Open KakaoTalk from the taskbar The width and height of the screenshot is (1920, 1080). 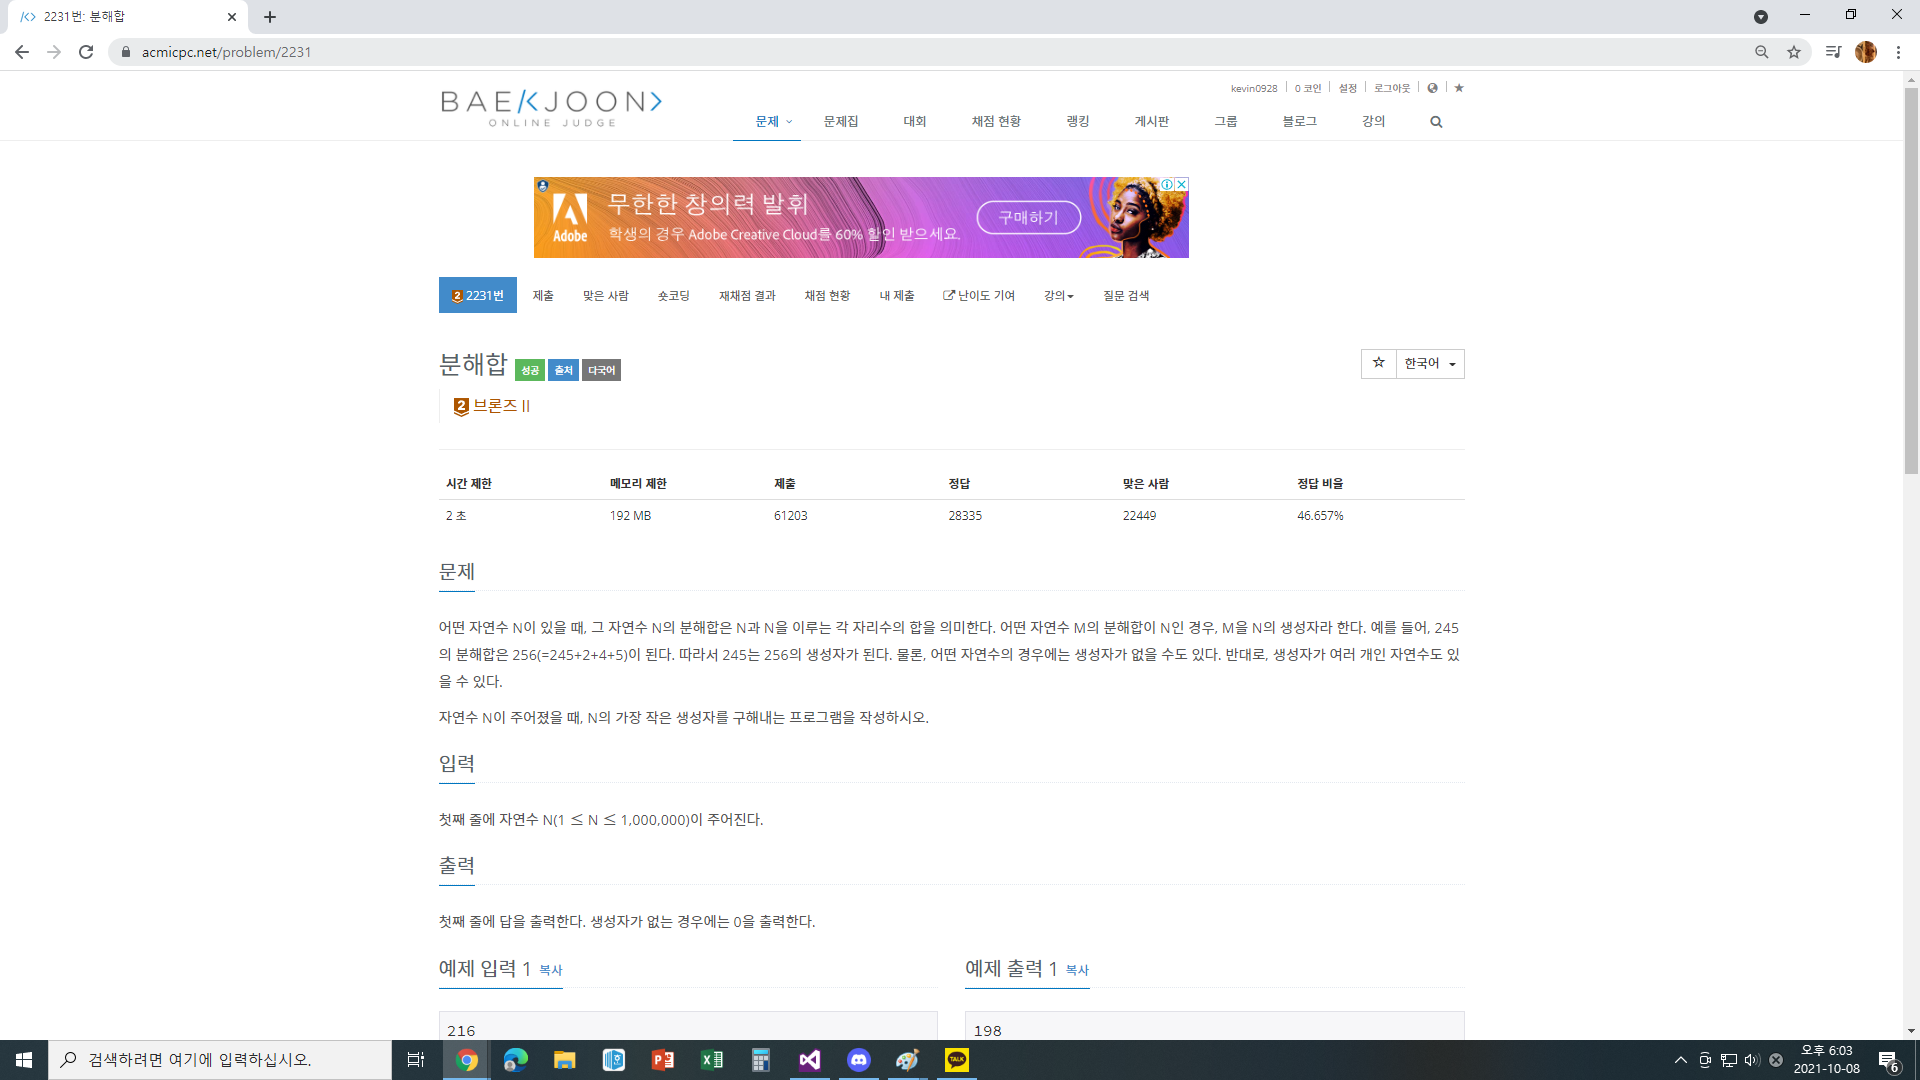coord(956,1060)
